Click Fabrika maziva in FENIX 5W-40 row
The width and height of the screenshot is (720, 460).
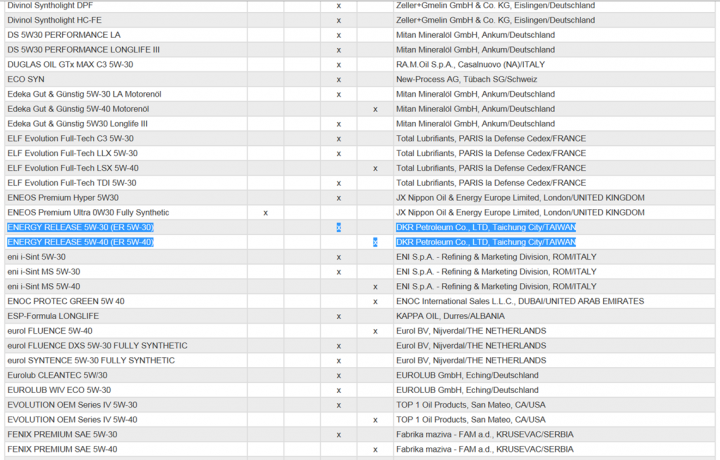[485, 449]
